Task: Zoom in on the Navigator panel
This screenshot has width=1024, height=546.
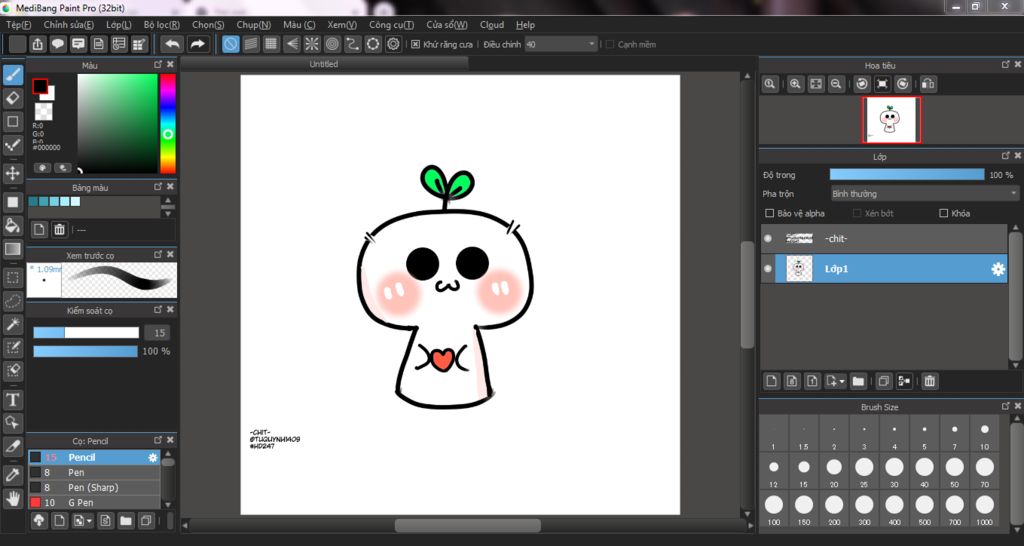Action: point(795,84)
